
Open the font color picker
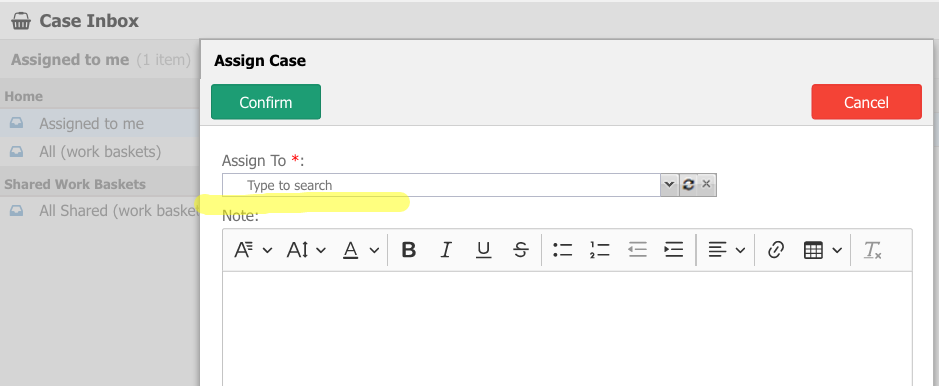click(x=361, y=250)
